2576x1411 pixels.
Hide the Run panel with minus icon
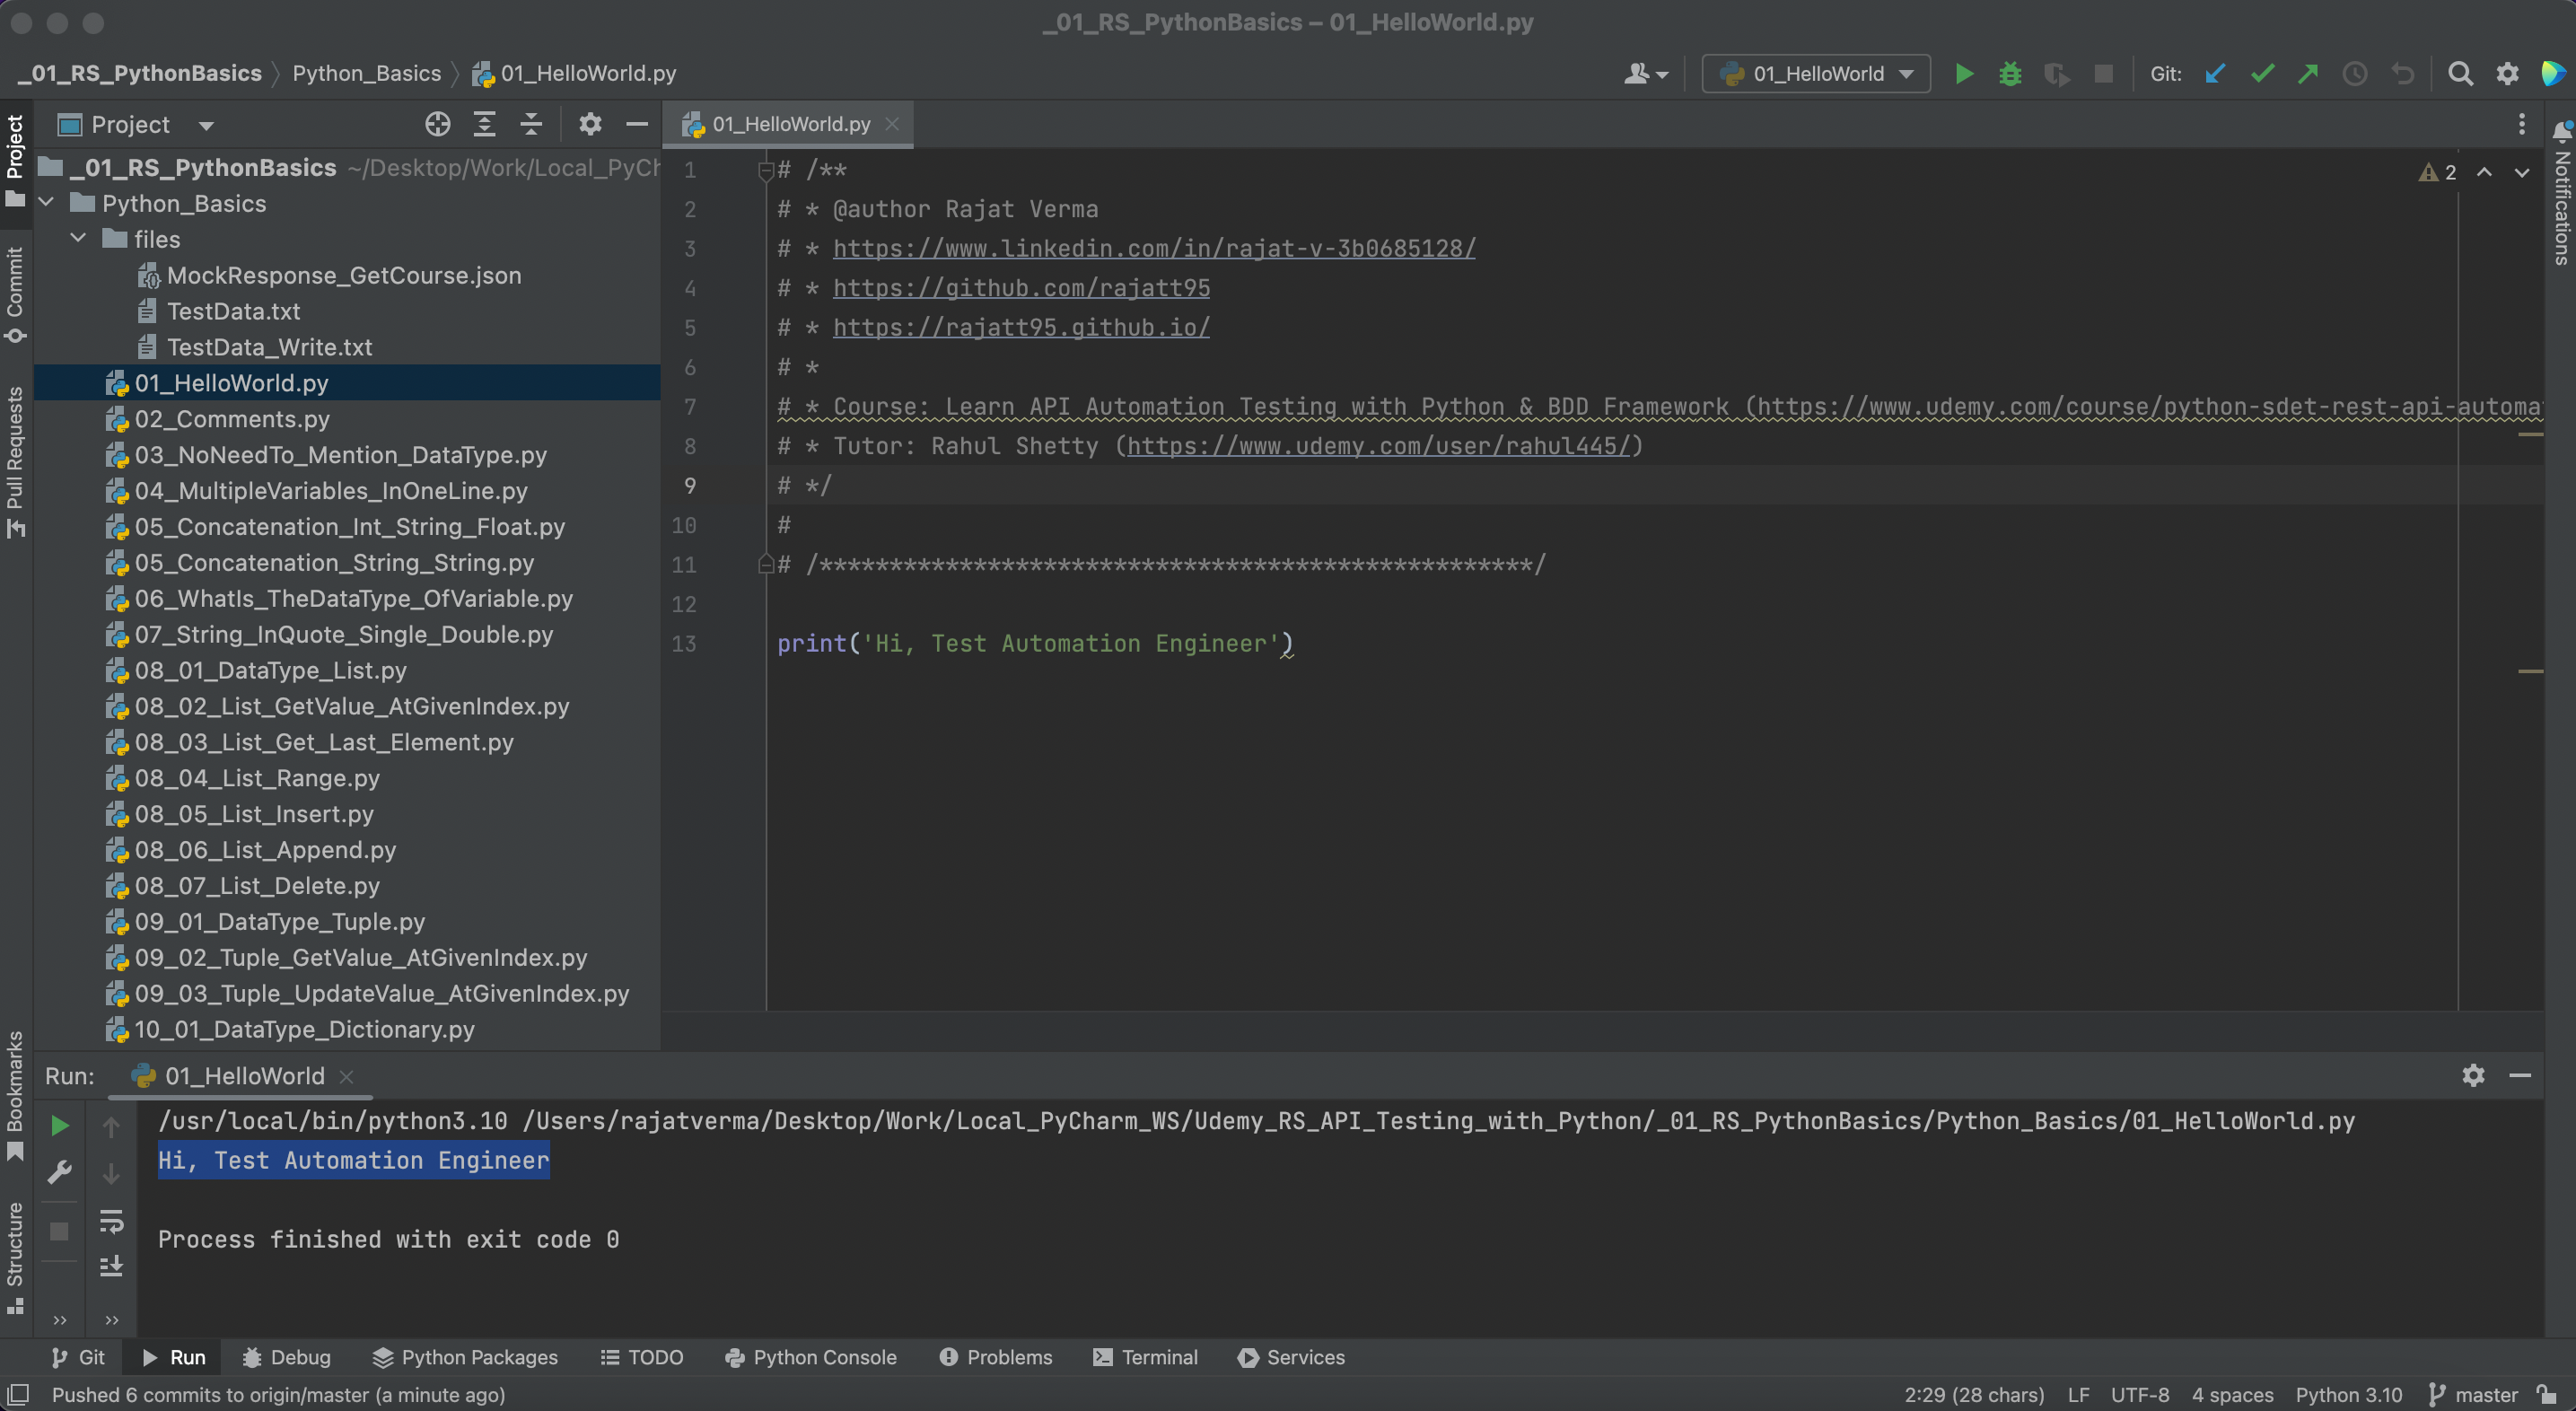[x=2520, y=1075]
